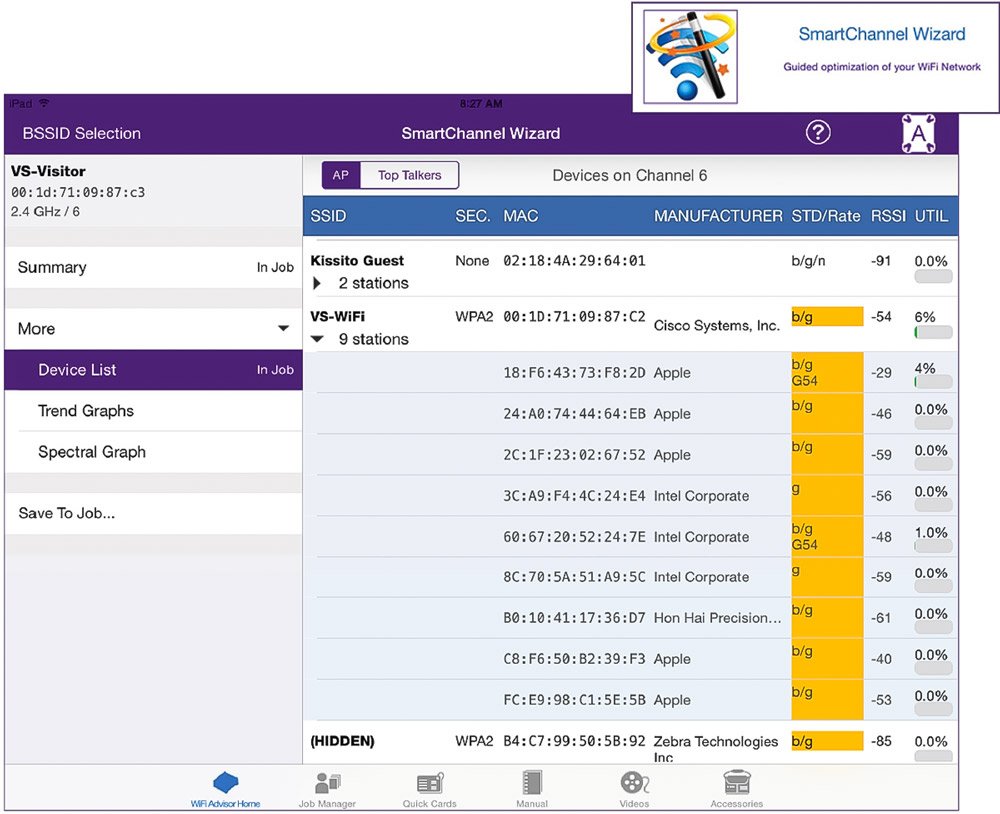1000x814 pixels.
Task: Switch to Top Talkers view
Action: coord(409,175)
